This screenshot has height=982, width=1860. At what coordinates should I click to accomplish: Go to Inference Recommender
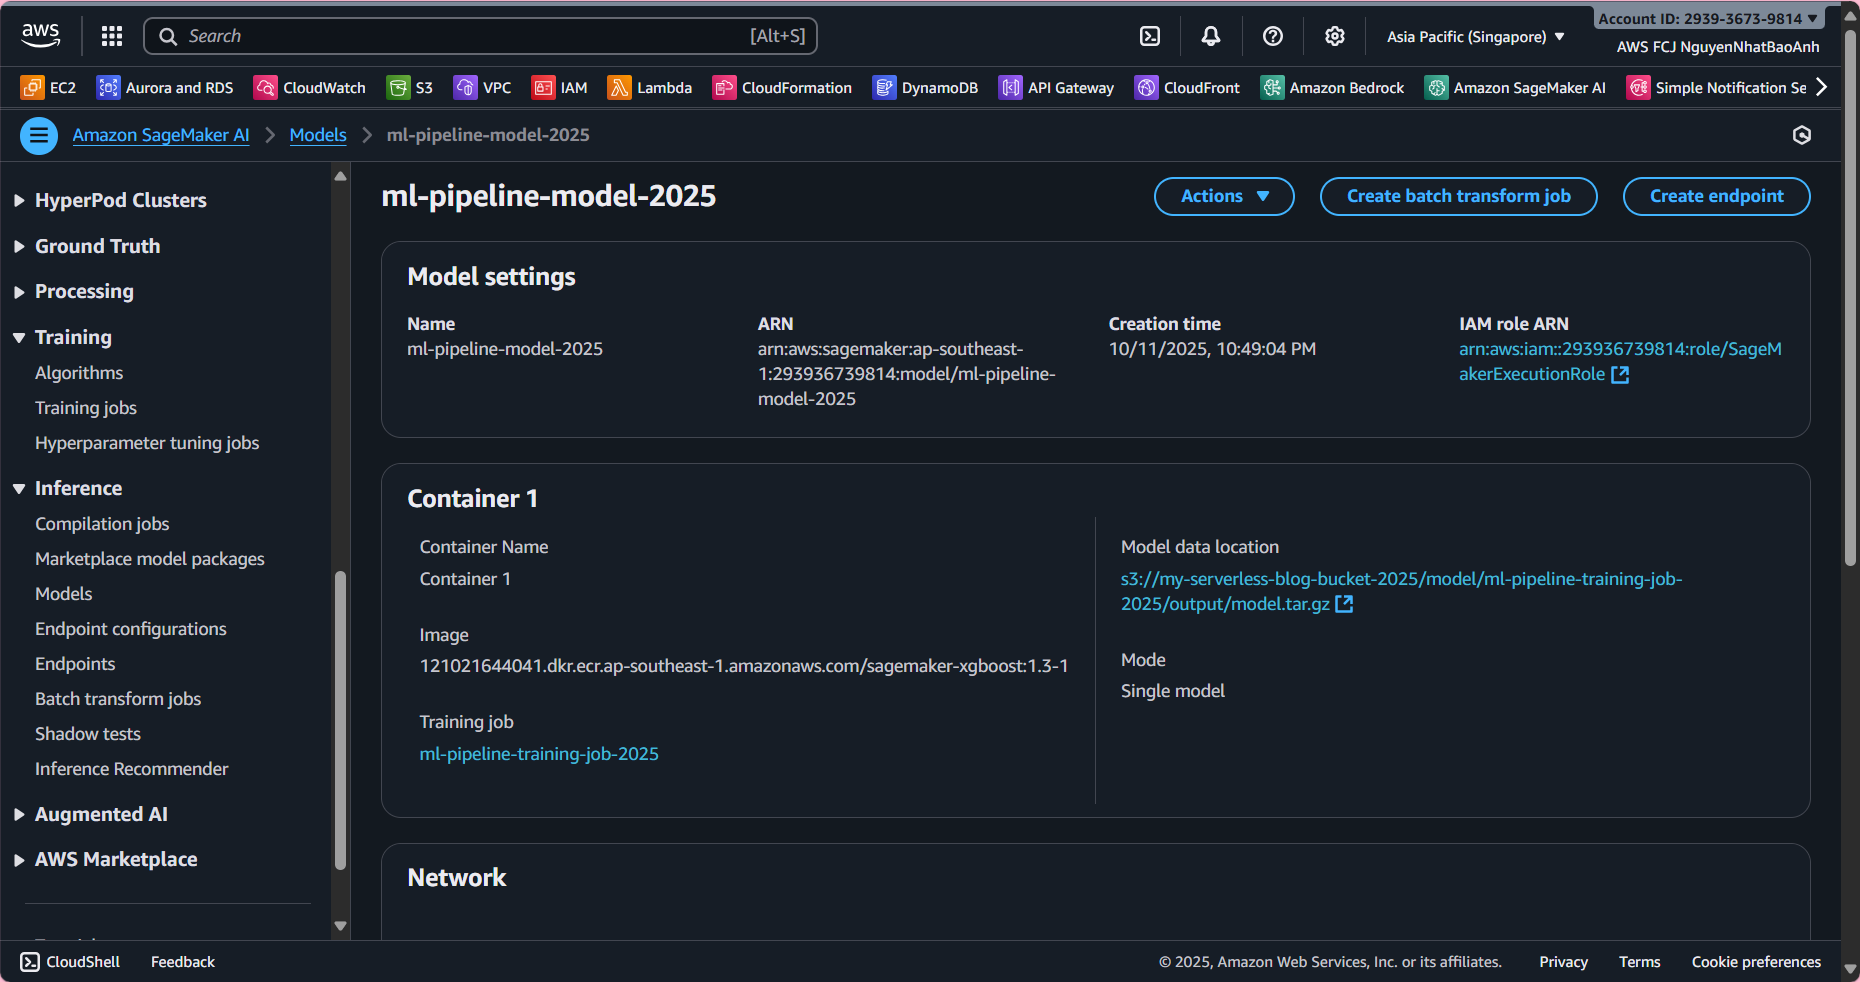coord(132,769)
